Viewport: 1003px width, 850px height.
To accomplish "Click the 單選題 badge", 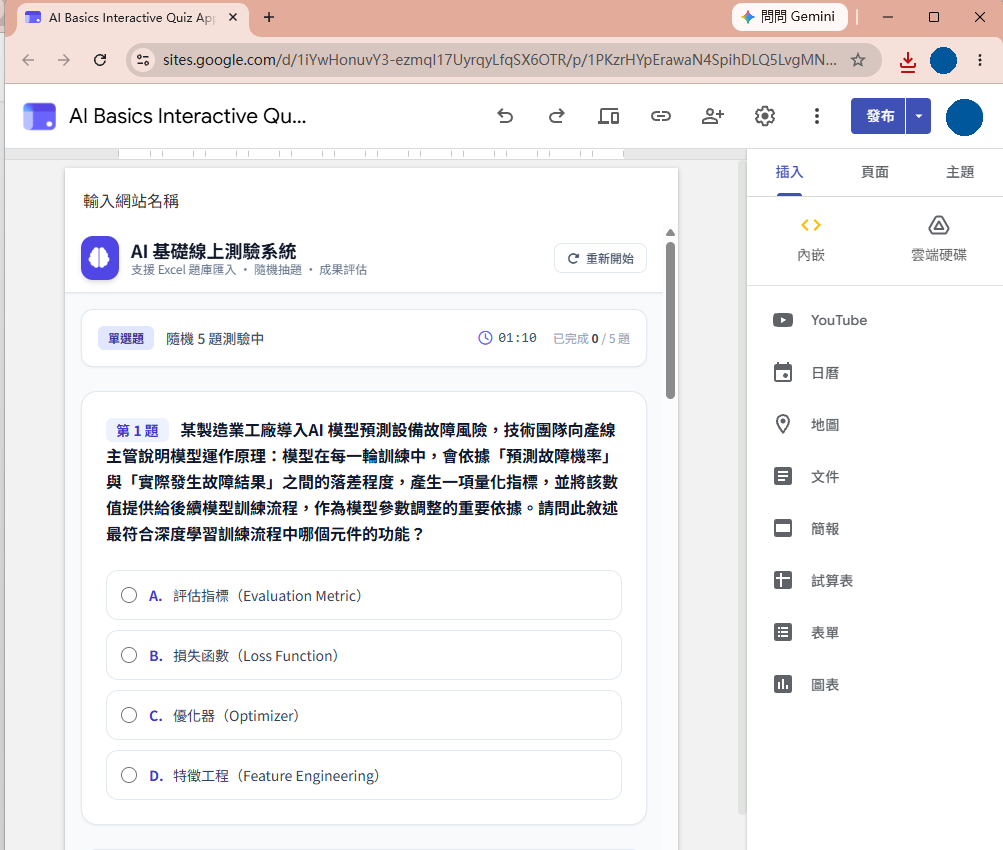I will (x=126, y=338).
